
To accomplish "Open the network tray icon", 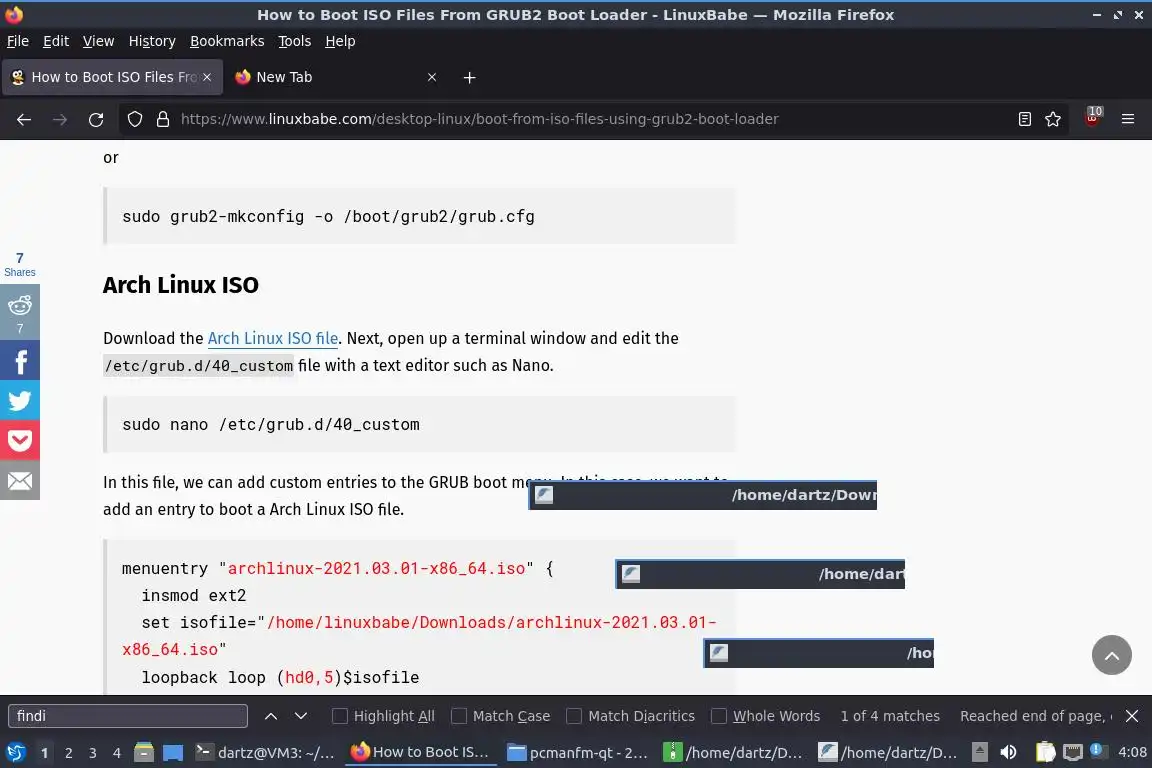I will [1073, 752].
